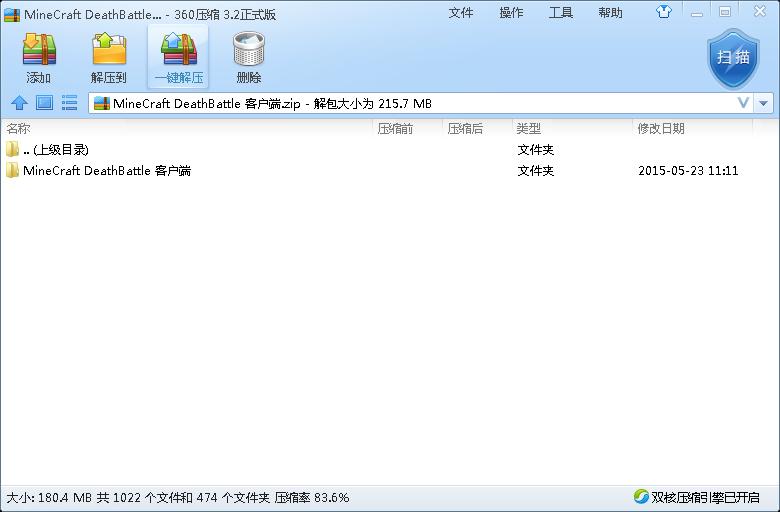Click status text '大小: 180.4 MB'
780x512 pixels.
tap(49, 497)
